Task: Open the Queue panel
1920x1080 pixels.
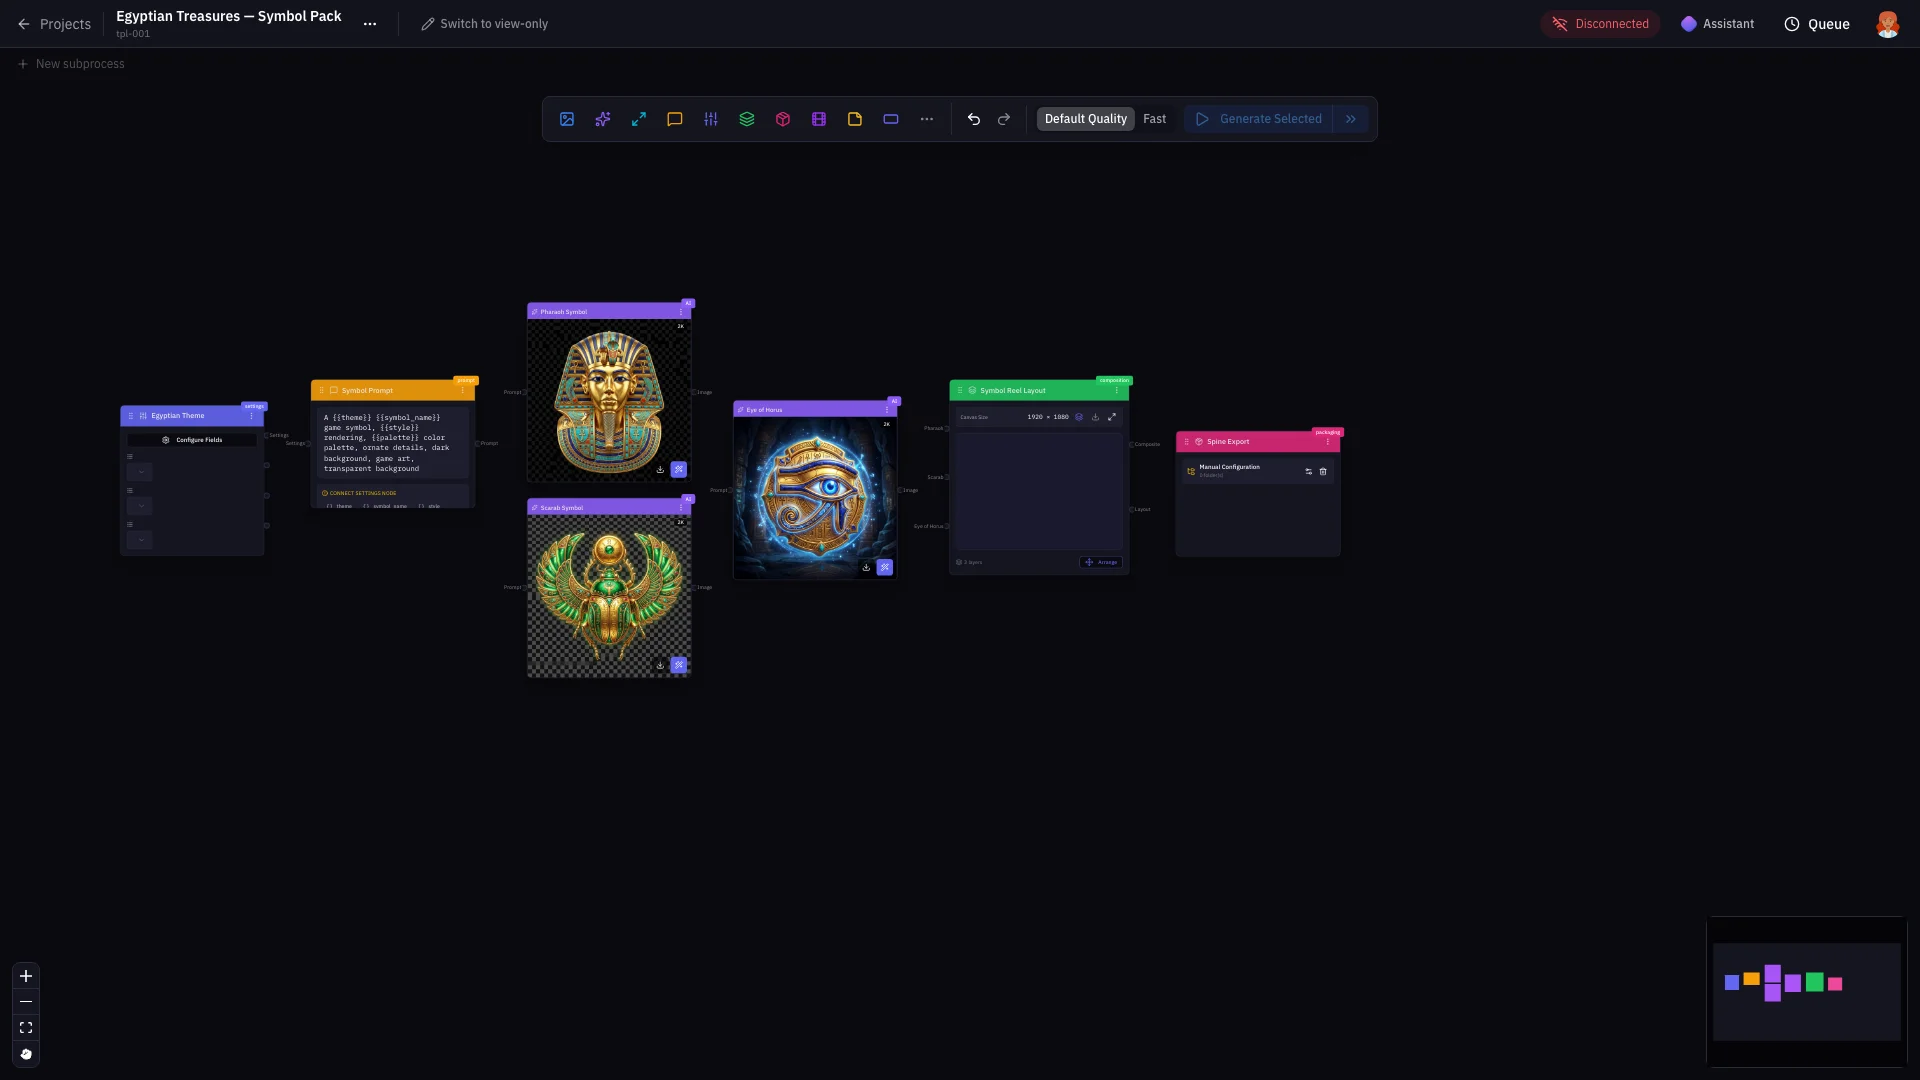Action: click(1817, 24)
